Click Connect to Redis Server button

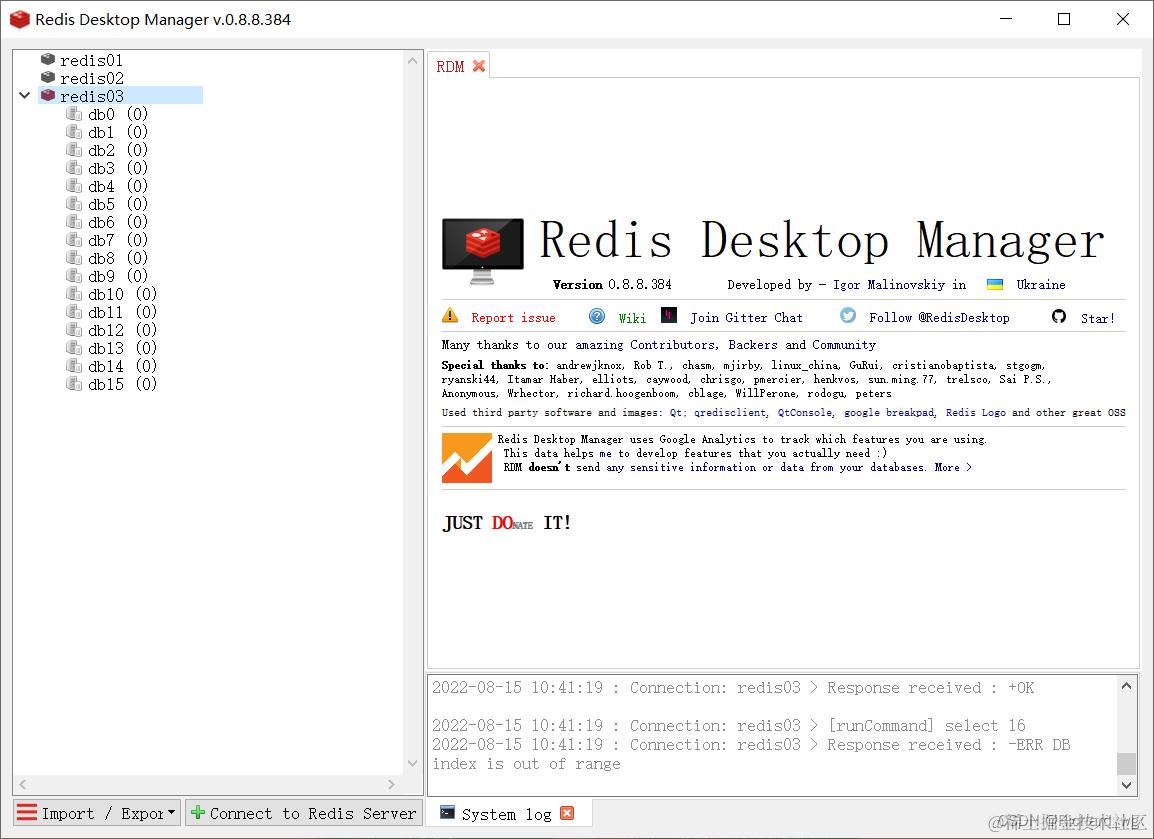pyautogui.click(x=304, y=813)
